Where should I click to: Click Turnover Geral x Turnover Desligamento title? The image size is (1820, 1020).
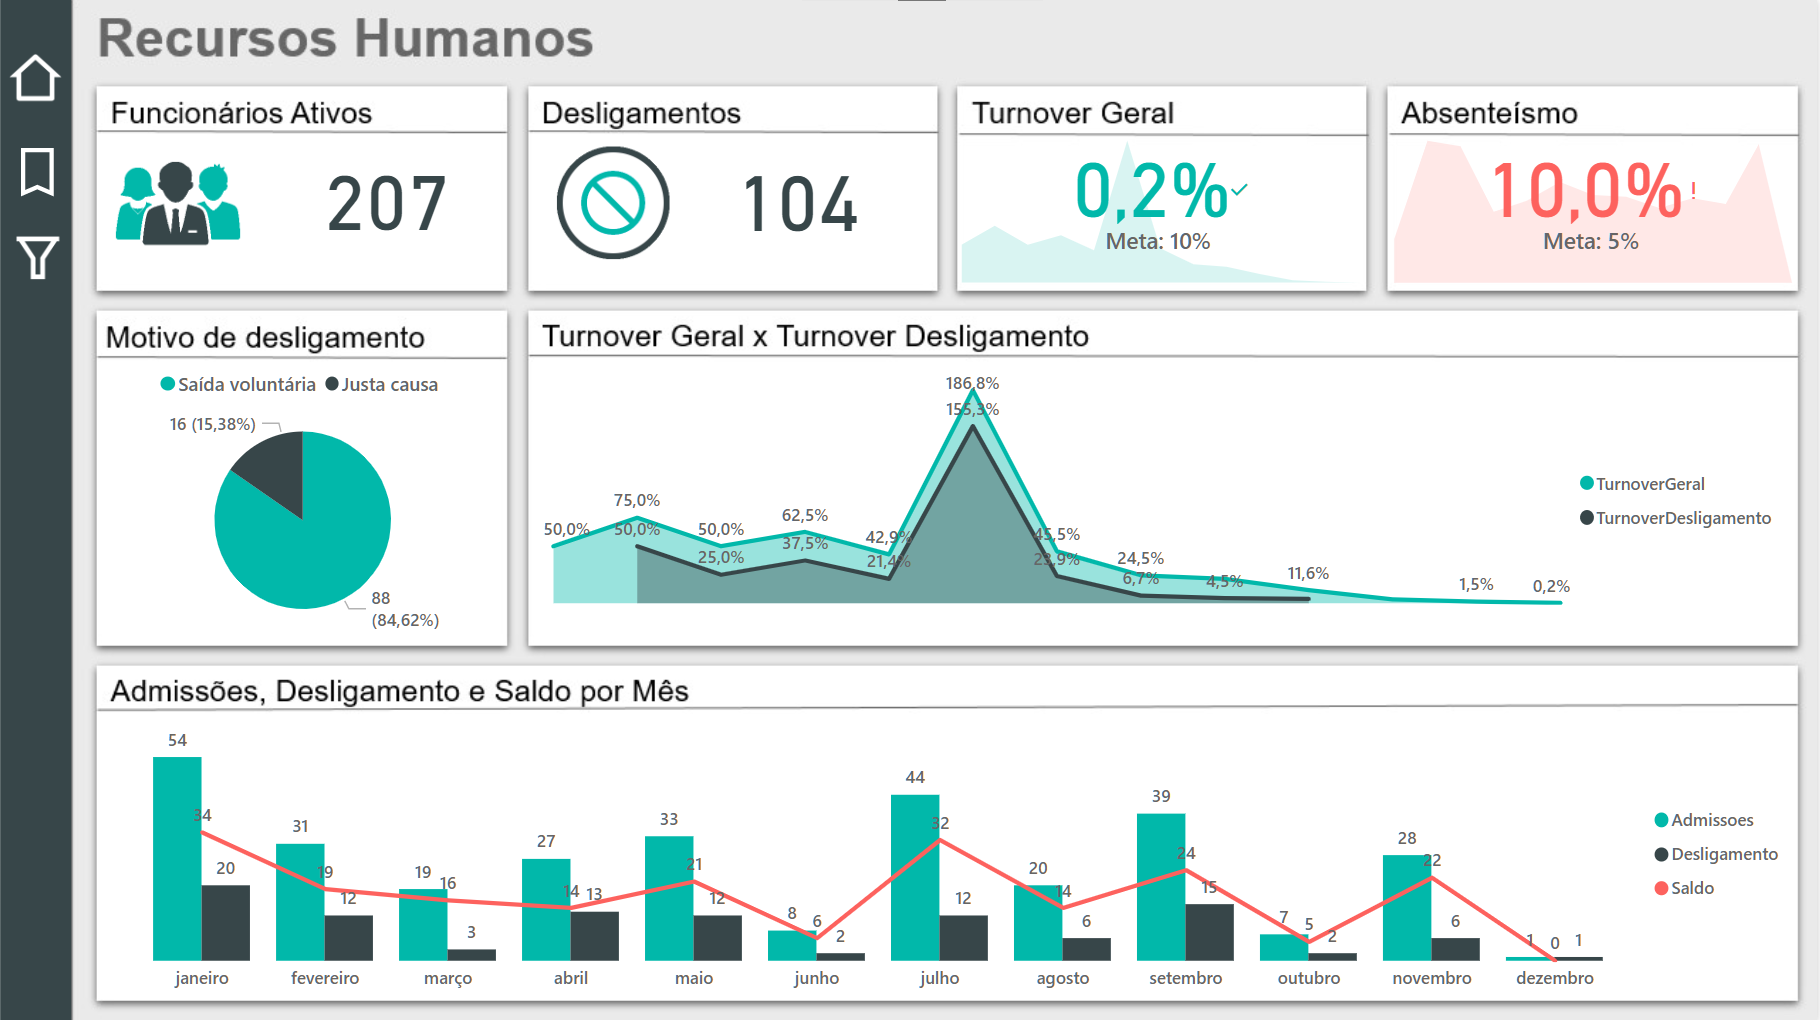pos(815,336)
